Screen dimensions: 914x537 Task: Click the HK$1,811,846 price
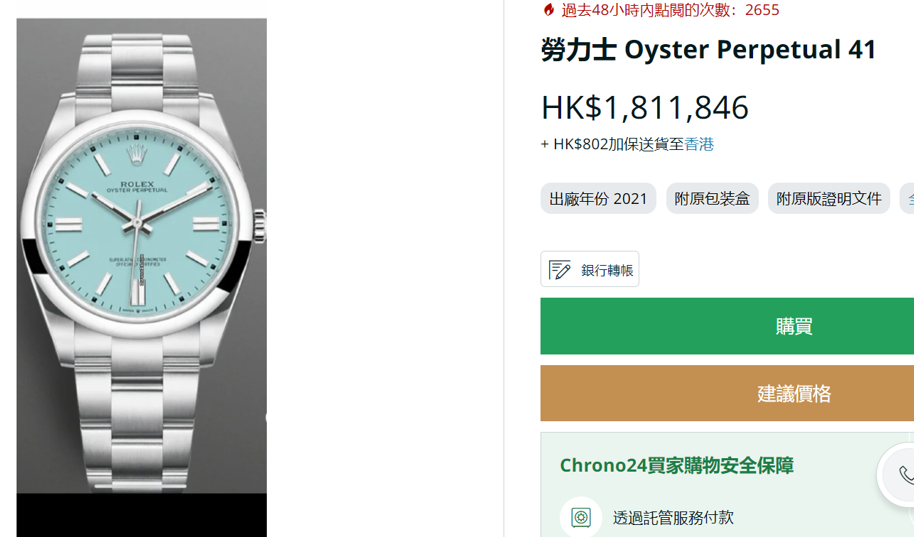[x=645, y=107]
